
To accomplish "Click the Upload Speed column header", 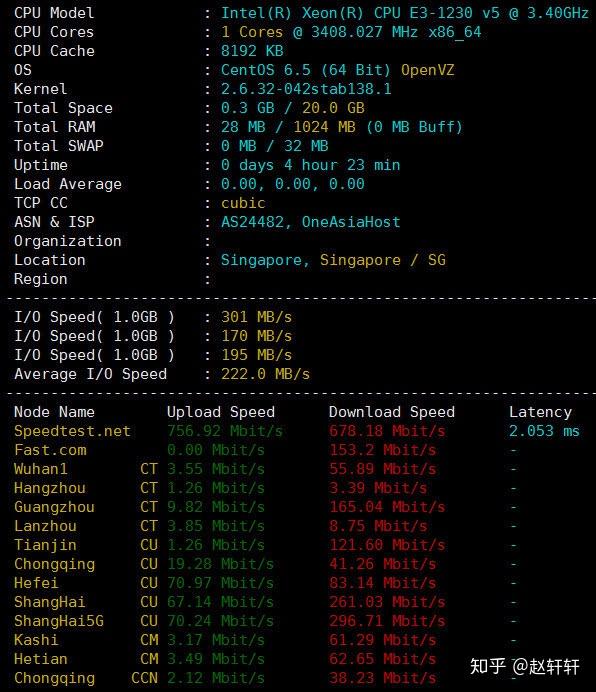I will tap(221, 412).
